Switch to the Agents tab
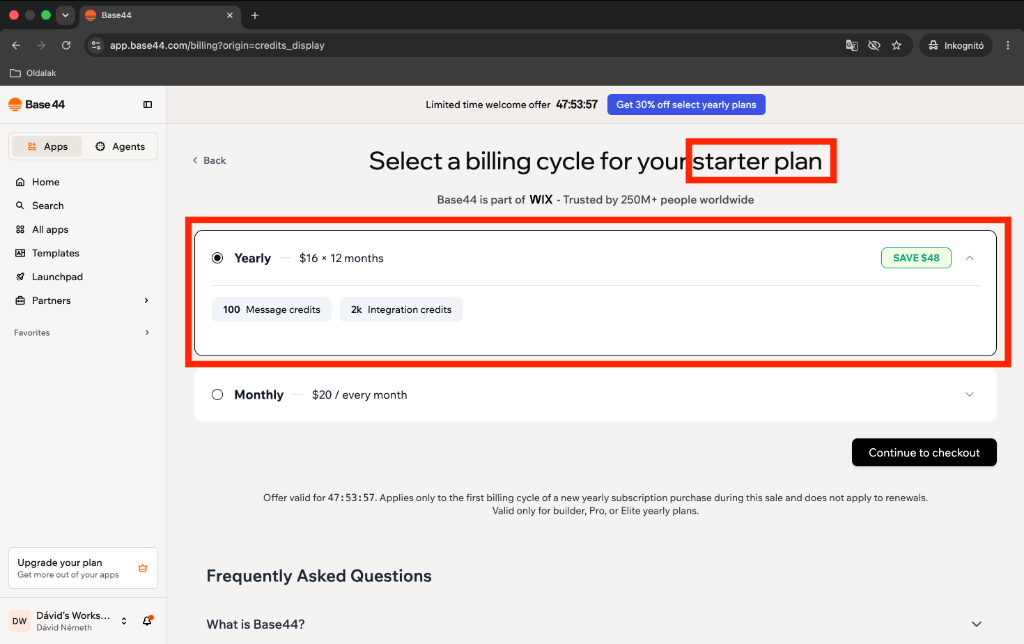This screenshot has width=1024, height=644. click(x=120, y=146)
